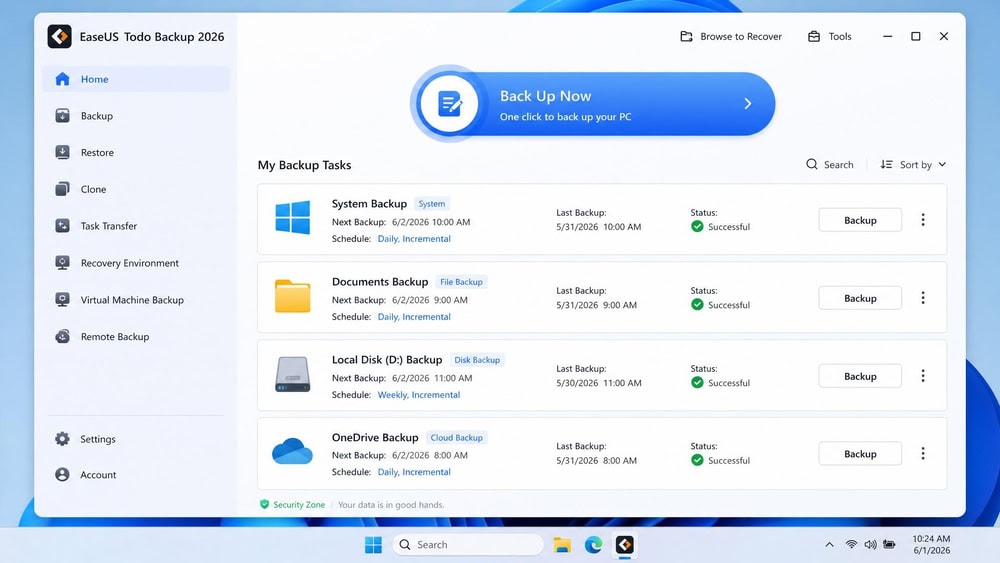Click the Weekly, Incremental schedule link
The image size is (1000, 563).
[x=418, y=395]
